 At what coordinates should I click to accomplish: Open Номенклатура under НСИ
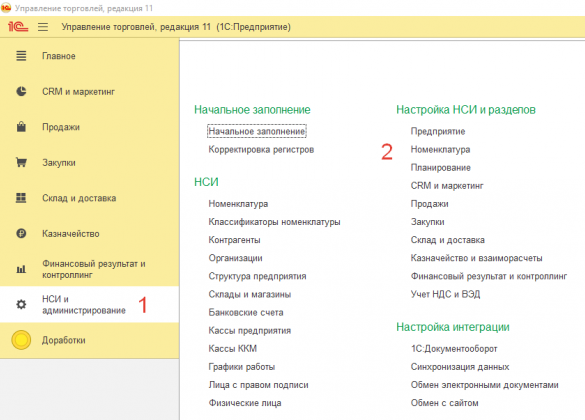pos(238,204)
